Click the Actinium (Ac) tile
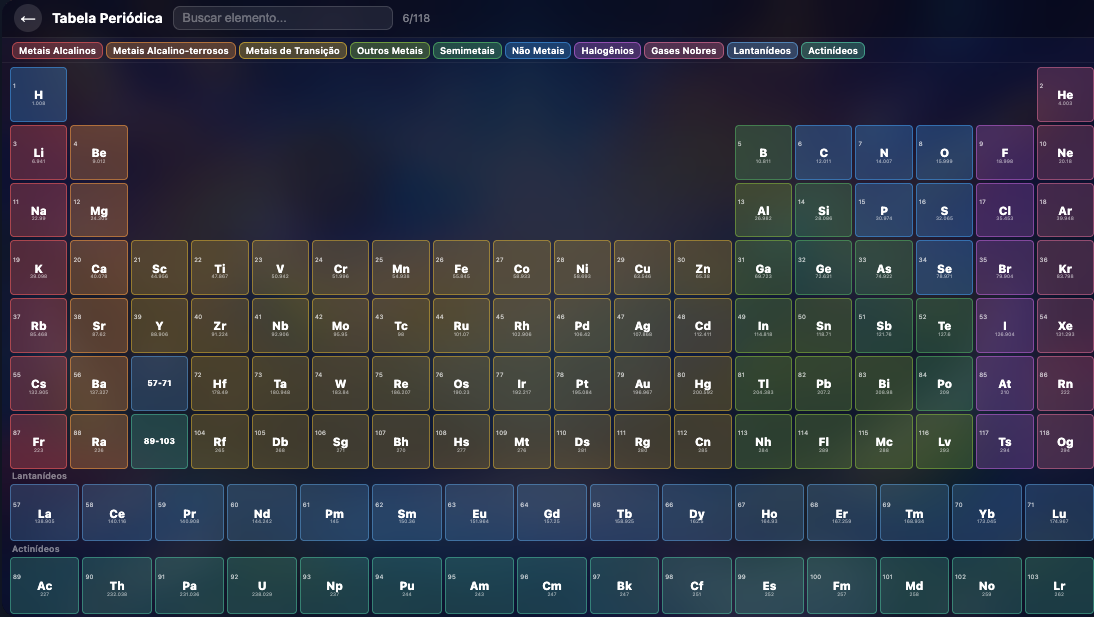 click(44, 586)
